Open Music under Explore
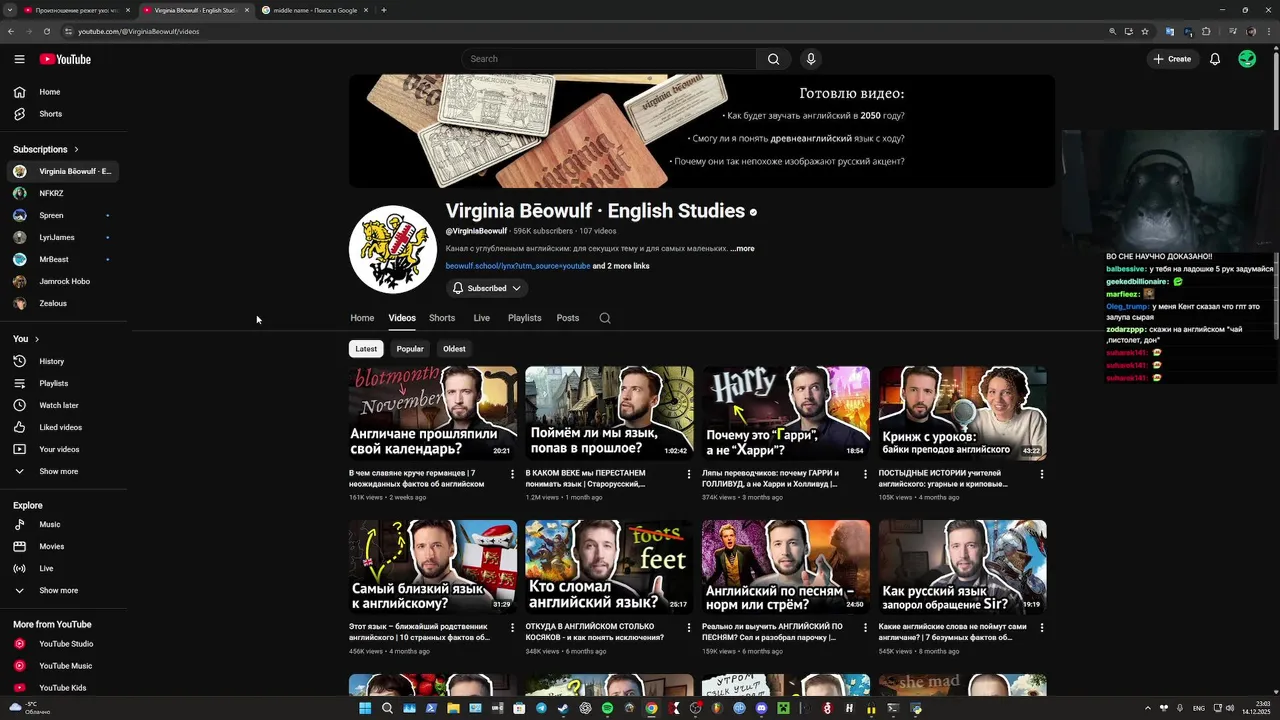Image resolution: width=1280 pixels, height=720 pixels. [x=64, y=524]
